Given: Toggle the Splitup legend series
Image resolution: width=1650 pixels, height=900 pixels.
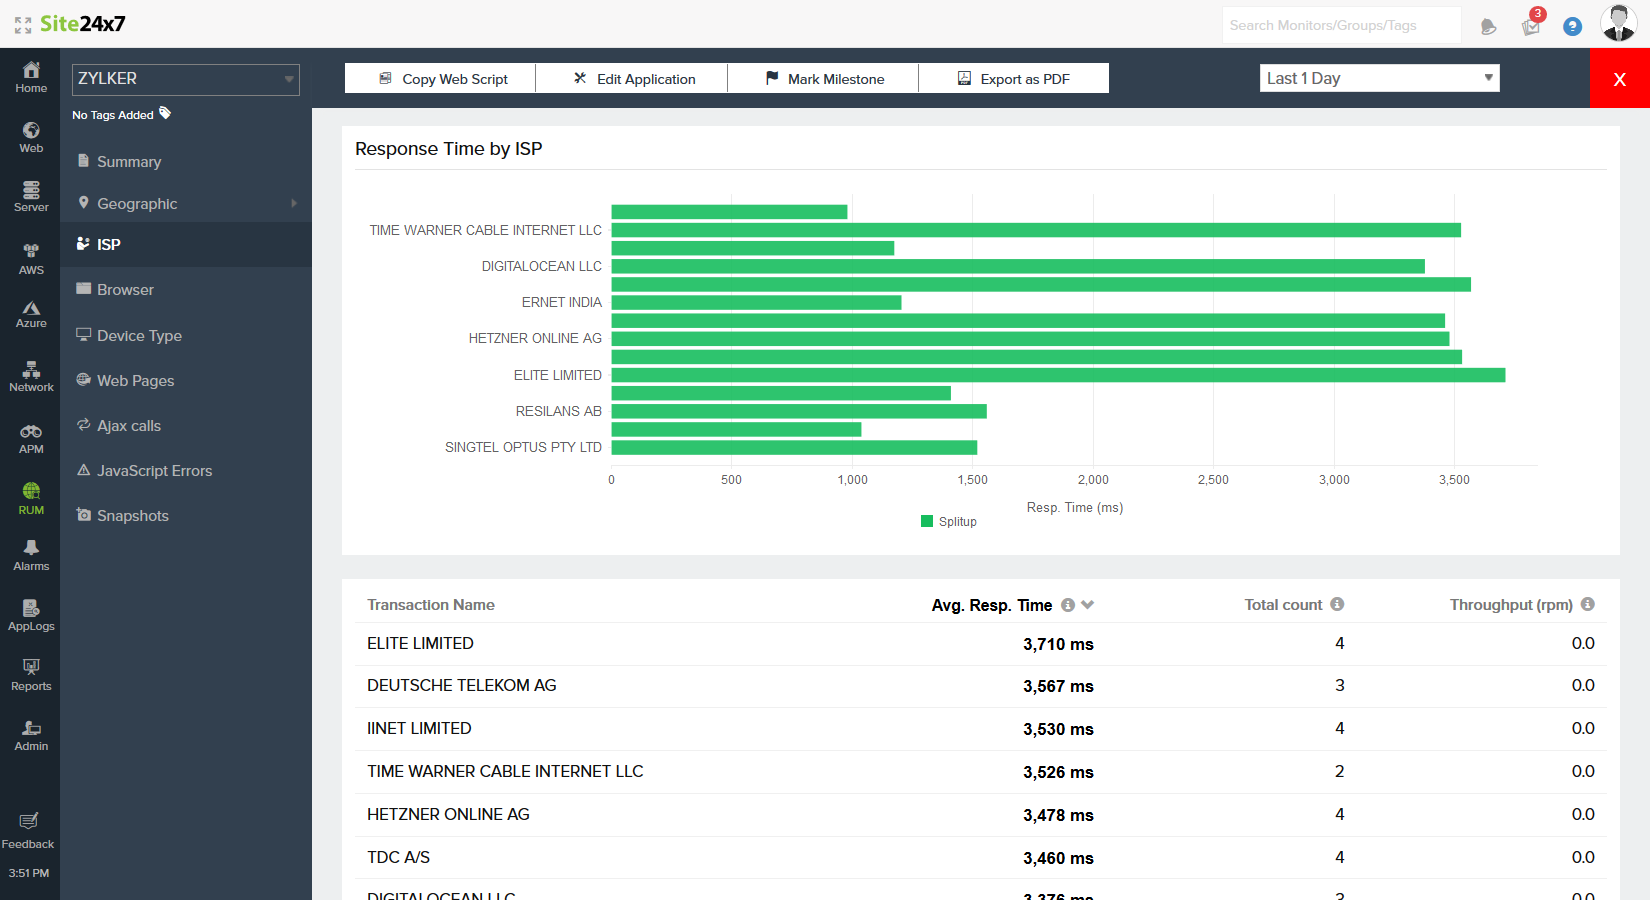Looking at the screenshot, I should click(948, 521).
